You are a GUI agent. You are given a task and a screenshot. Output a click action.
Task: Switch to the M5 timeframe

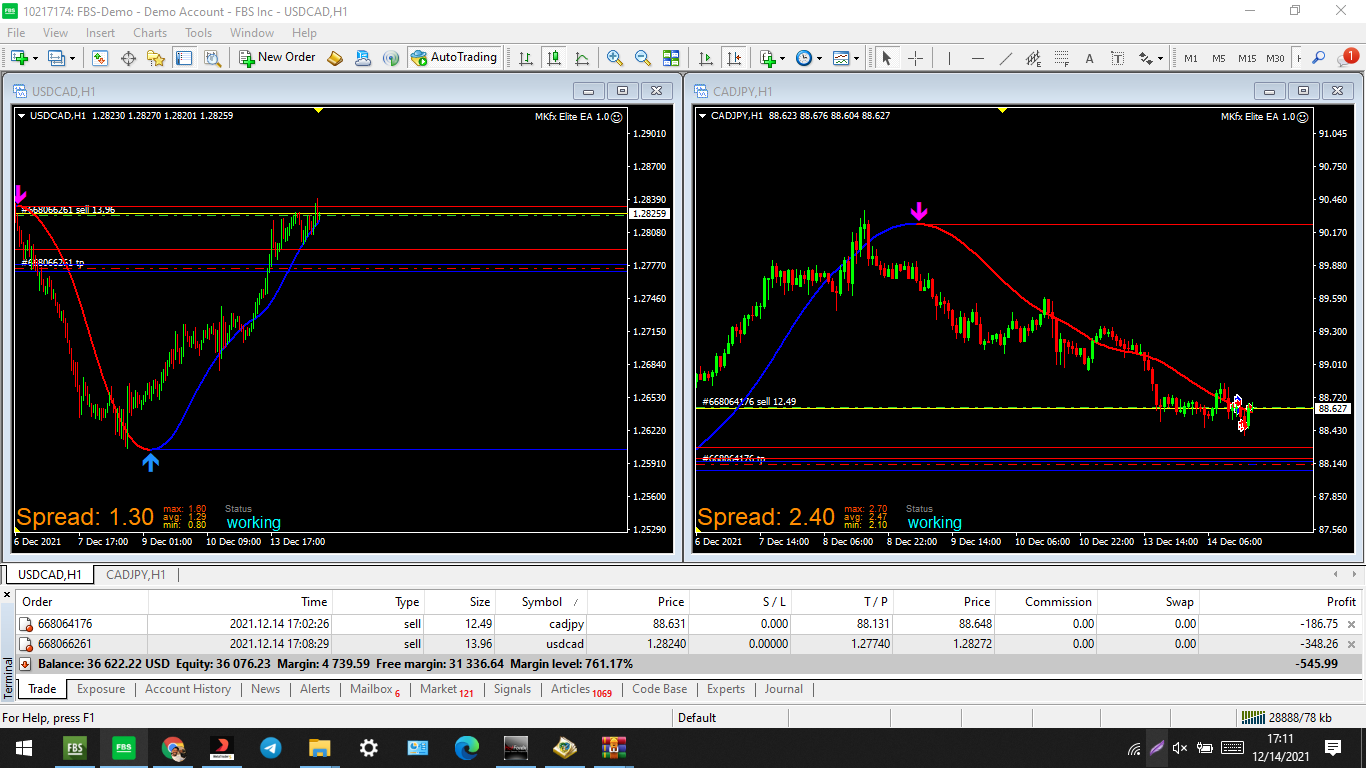point(1218,58)
